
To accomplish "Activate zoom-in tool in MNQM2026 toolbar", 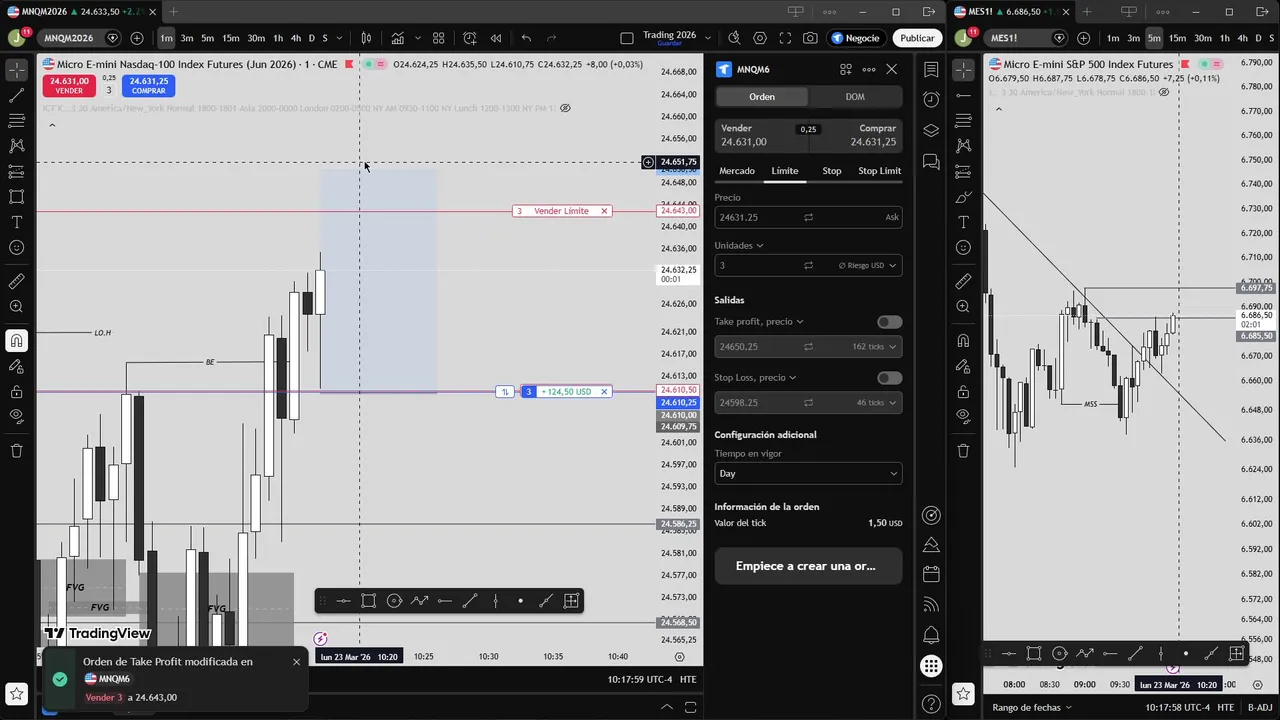I will [x=16, y=307].
